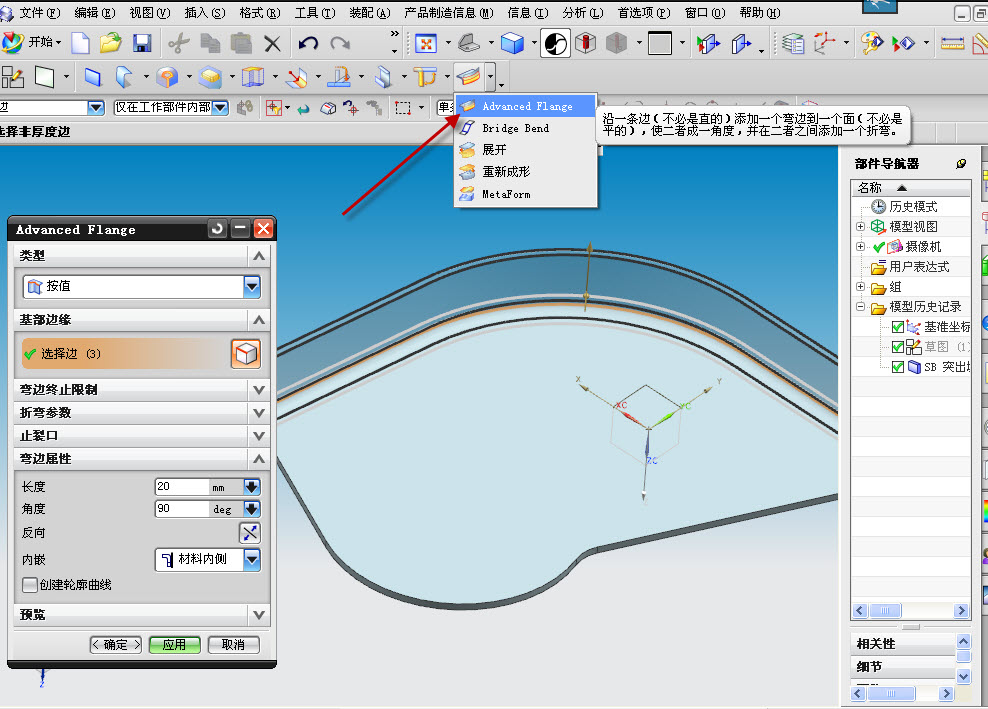Viewport: 988px width, 709px height.
Task: Expand the 弯边终止限制 section
Action: pyautogui.click(x=142, y=389)
